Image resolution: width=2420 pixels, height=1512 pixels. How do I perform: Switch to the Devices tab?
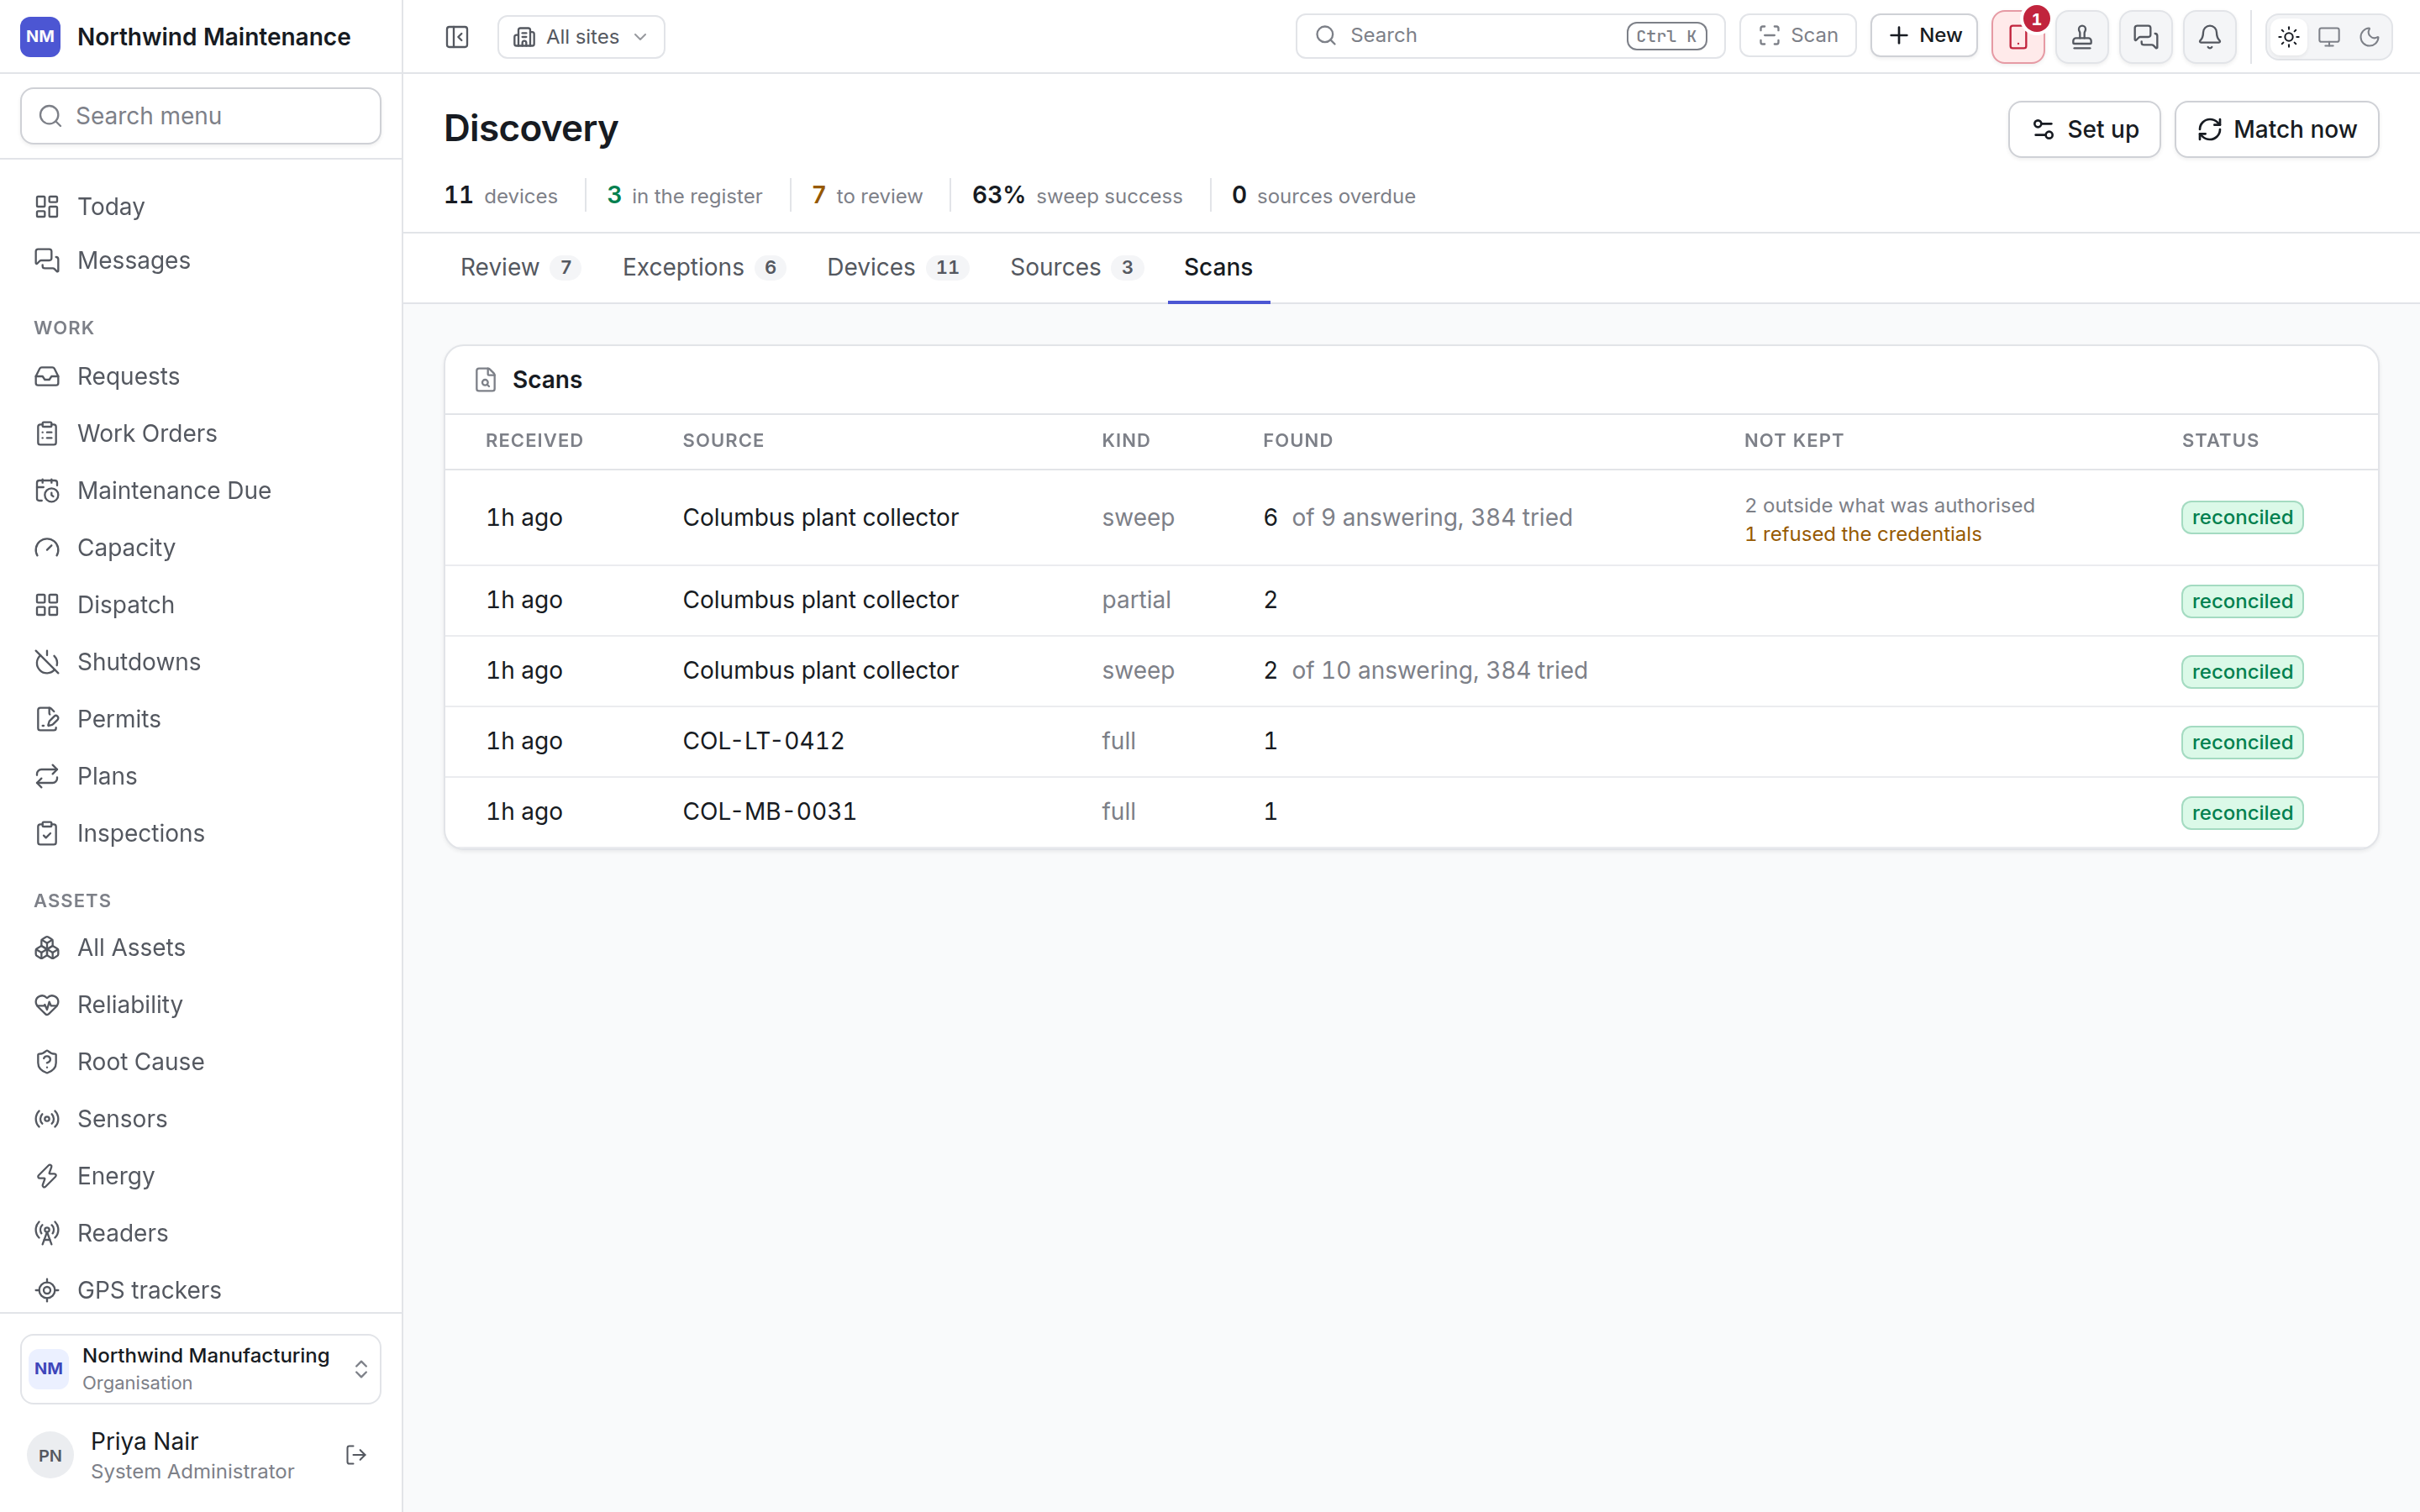(x=897, y=267)
